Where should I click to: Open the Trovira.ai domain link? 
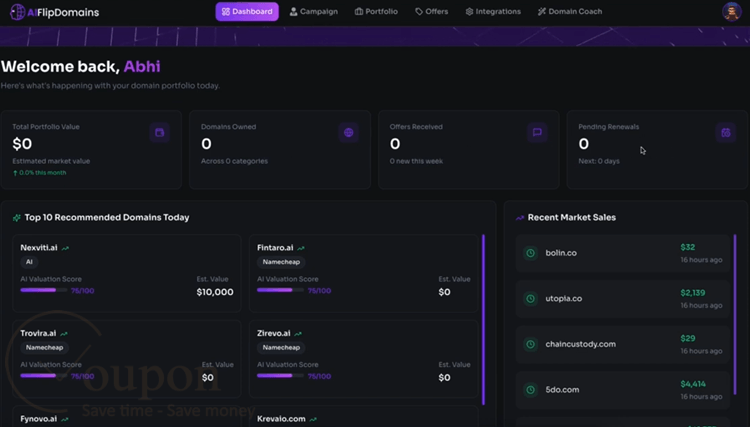coord(38,333)
